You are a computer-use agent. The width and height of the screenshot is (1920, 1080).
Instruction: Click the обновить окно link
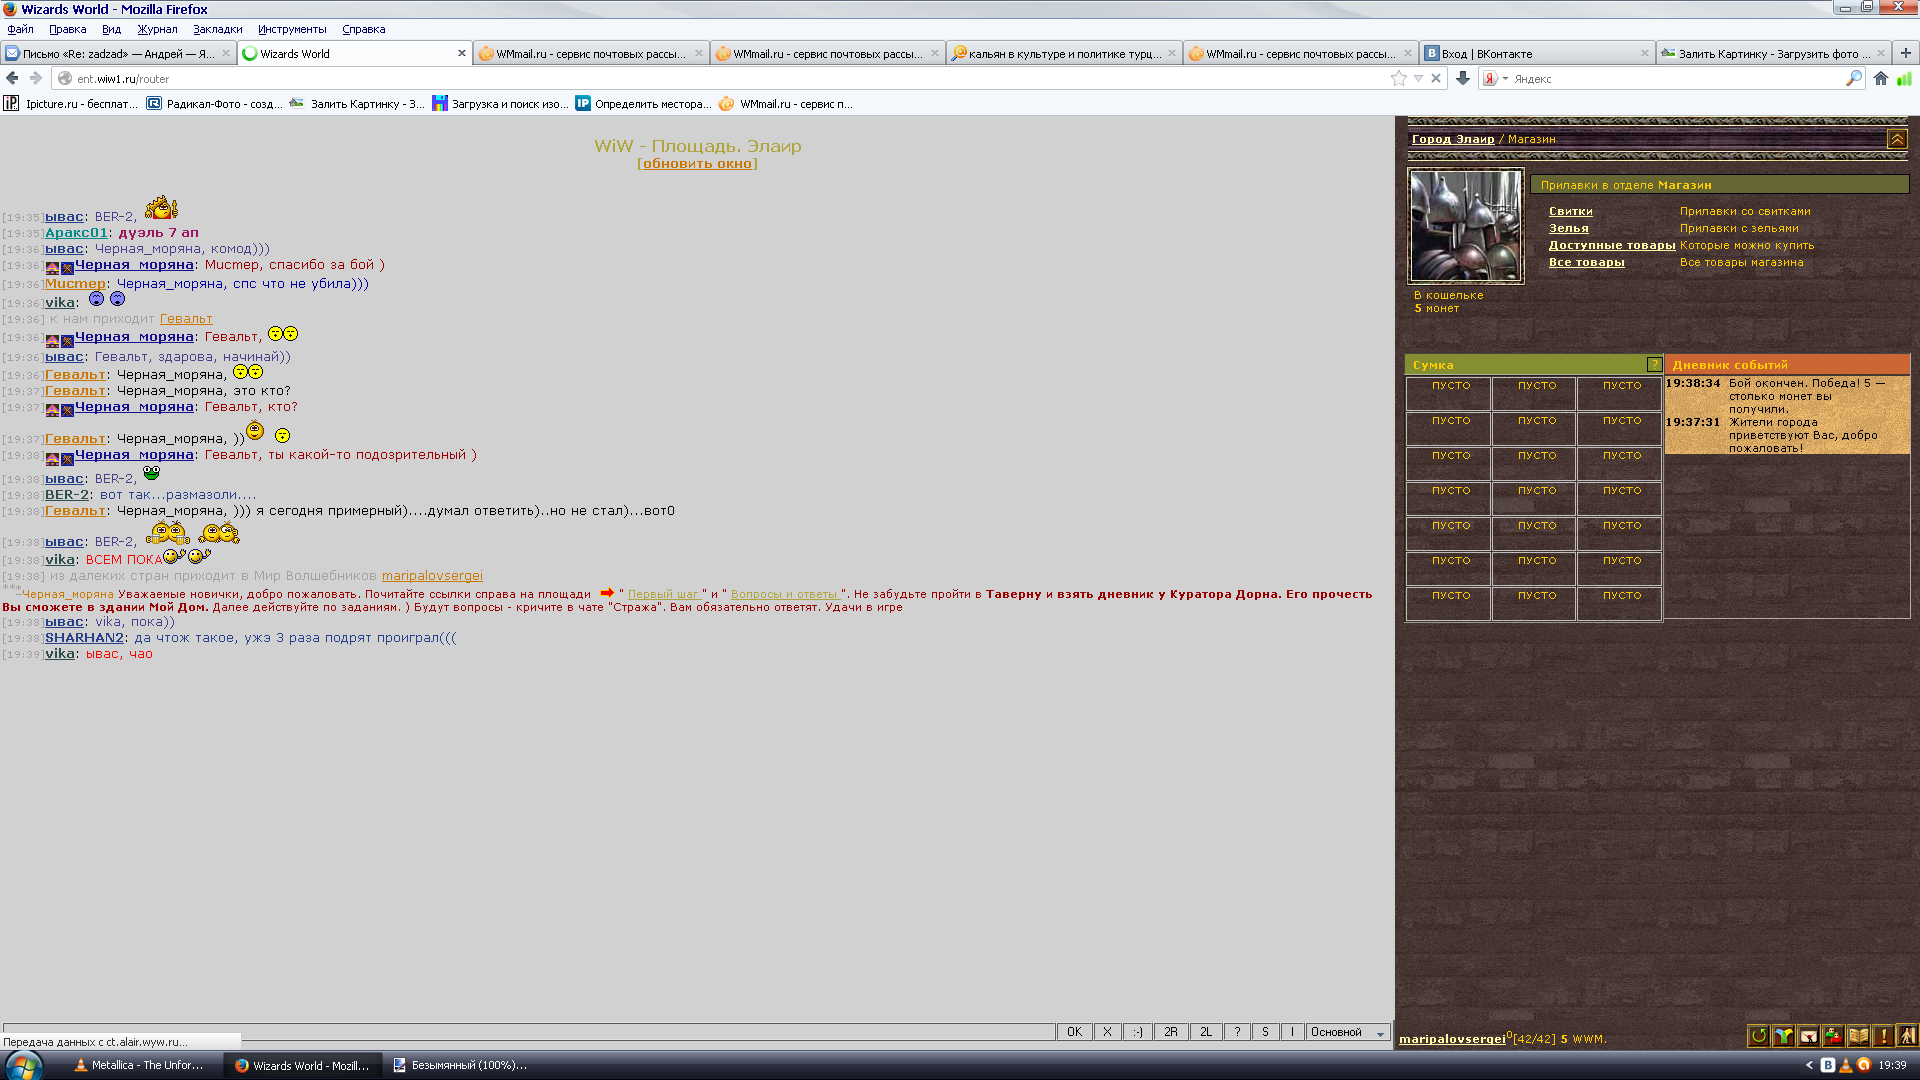click(697, 164)
